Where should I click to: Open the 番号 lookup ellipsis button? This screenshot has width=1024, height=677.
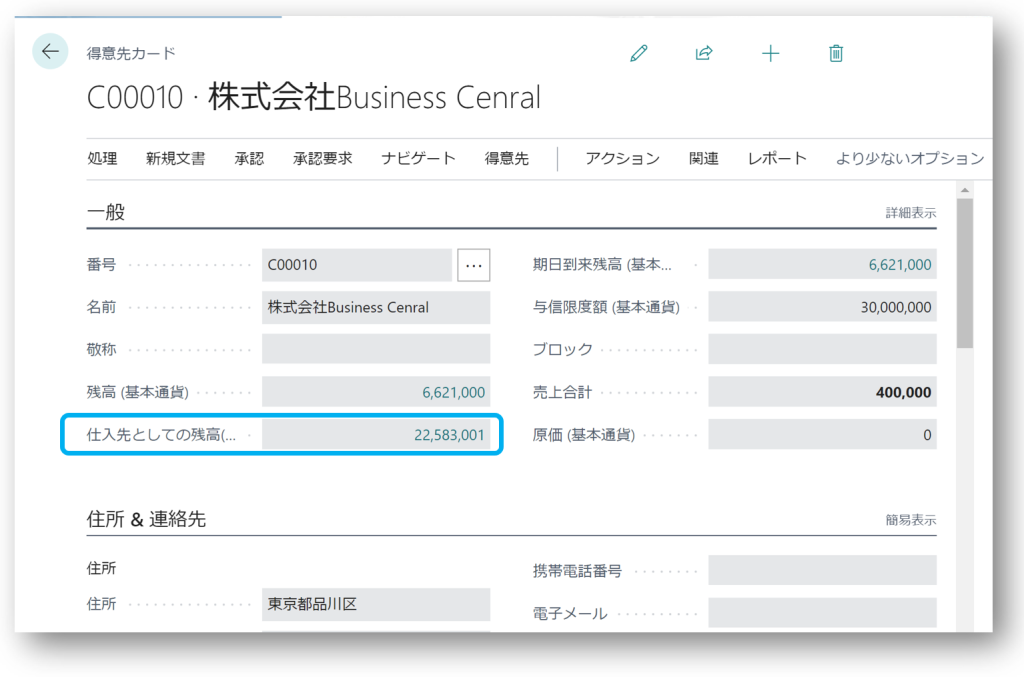[x=473, y=265]
